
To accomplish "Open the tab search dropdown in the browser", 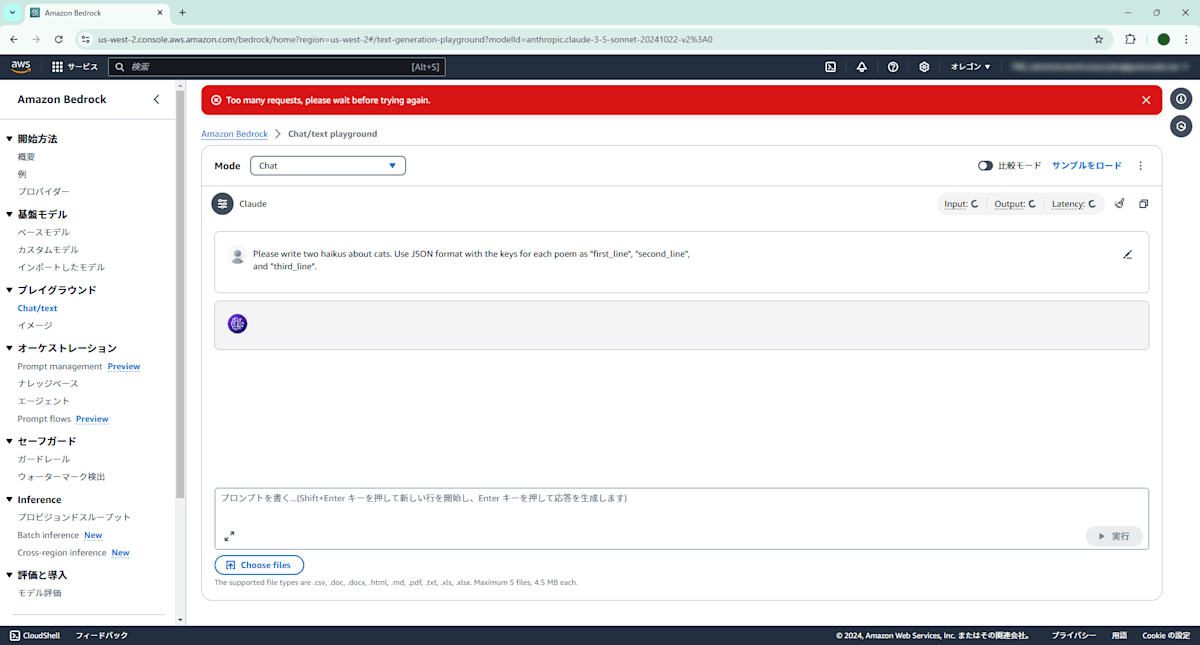I will pos(11,12).
